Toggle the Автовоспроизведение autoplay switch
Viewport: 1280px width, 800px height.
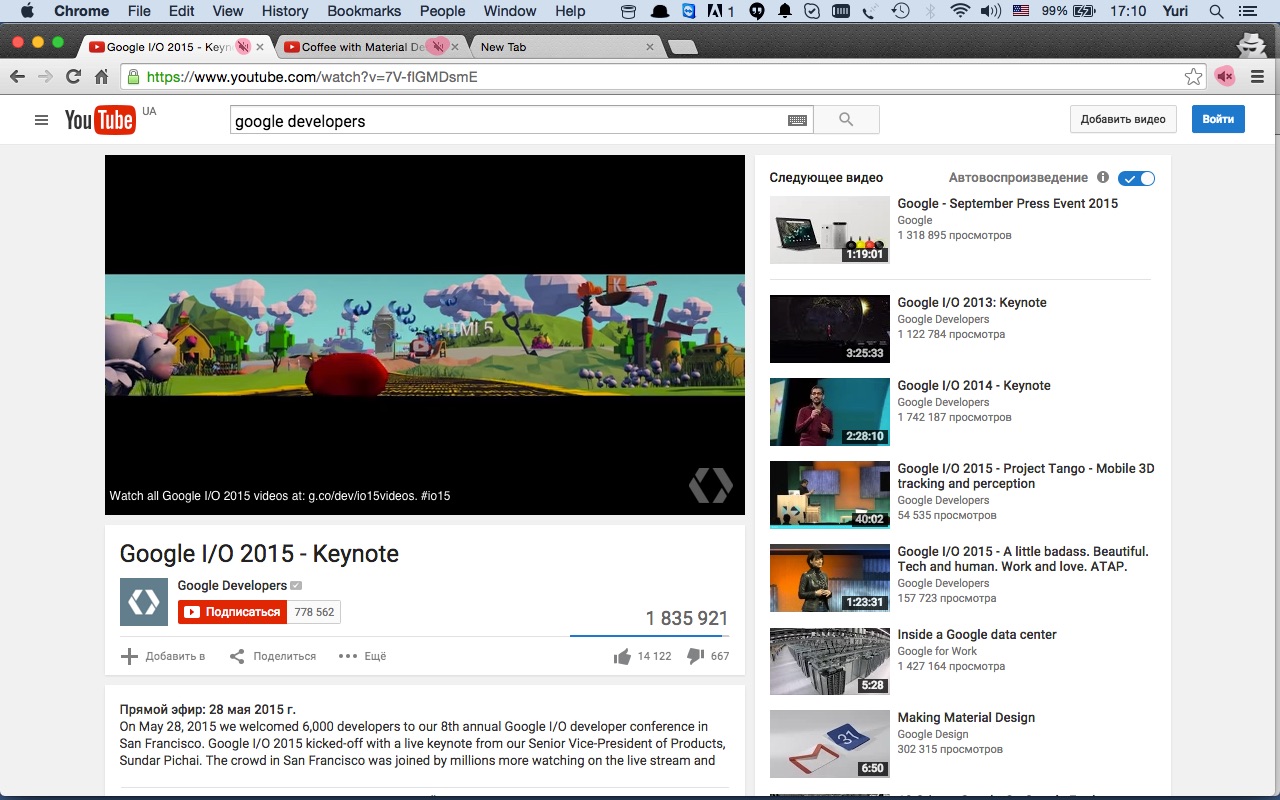[1136, 178]
